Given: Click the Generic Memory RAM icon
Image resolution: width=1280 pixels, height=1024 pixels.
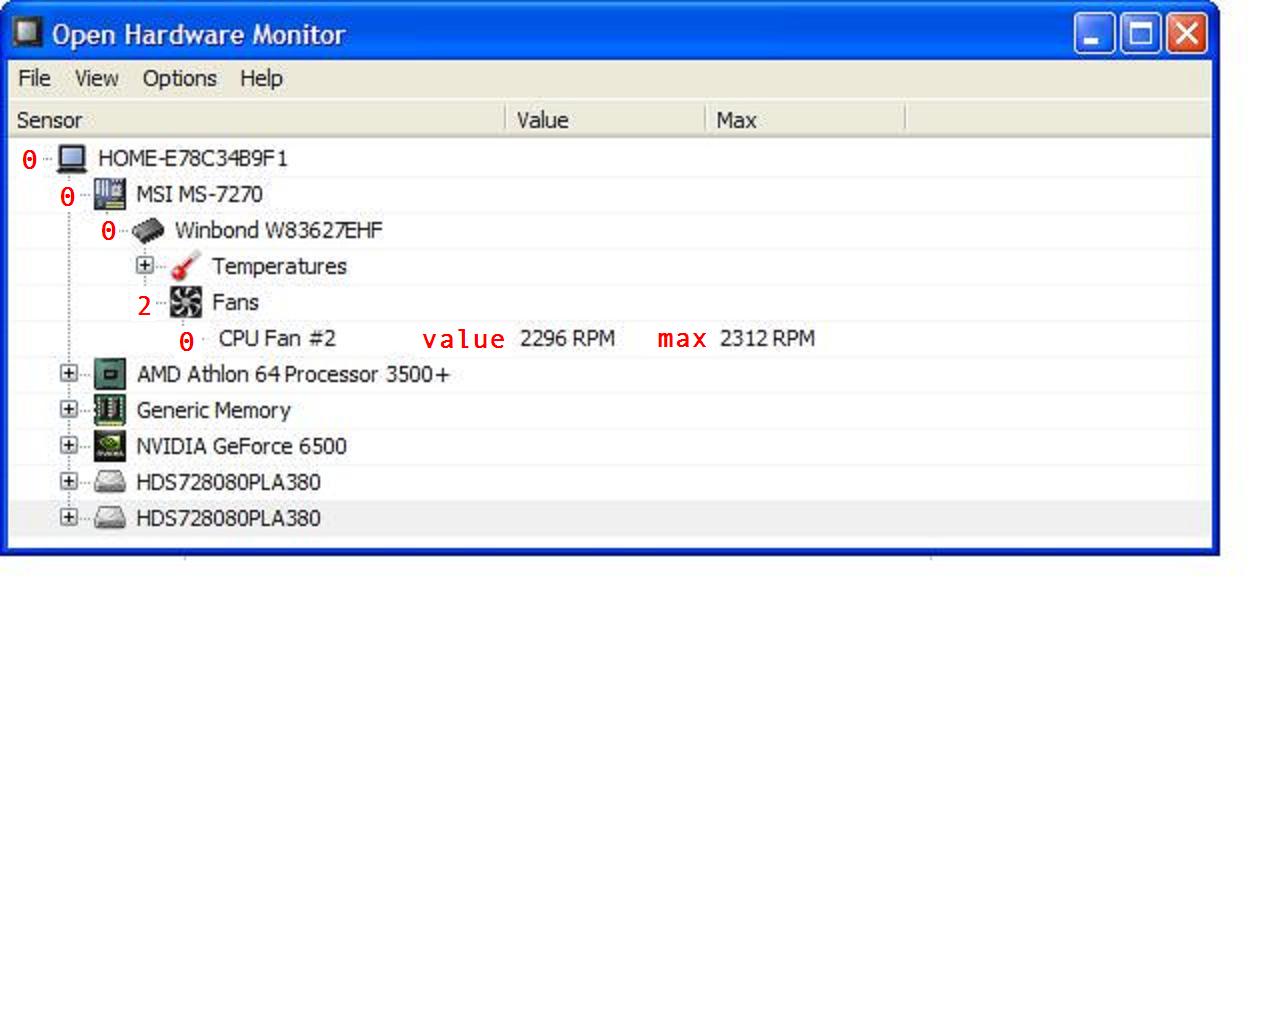Looking at the screenshot, I should click(x=110, y=410).
